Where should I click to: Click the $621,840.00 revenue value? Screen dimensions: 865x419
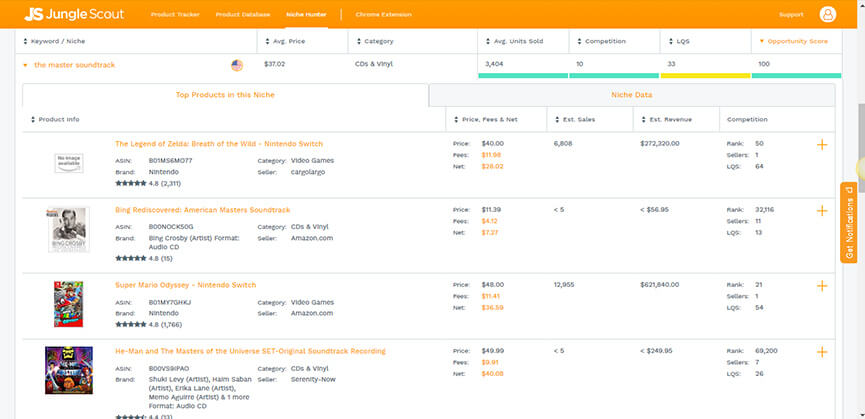point(660,285)
